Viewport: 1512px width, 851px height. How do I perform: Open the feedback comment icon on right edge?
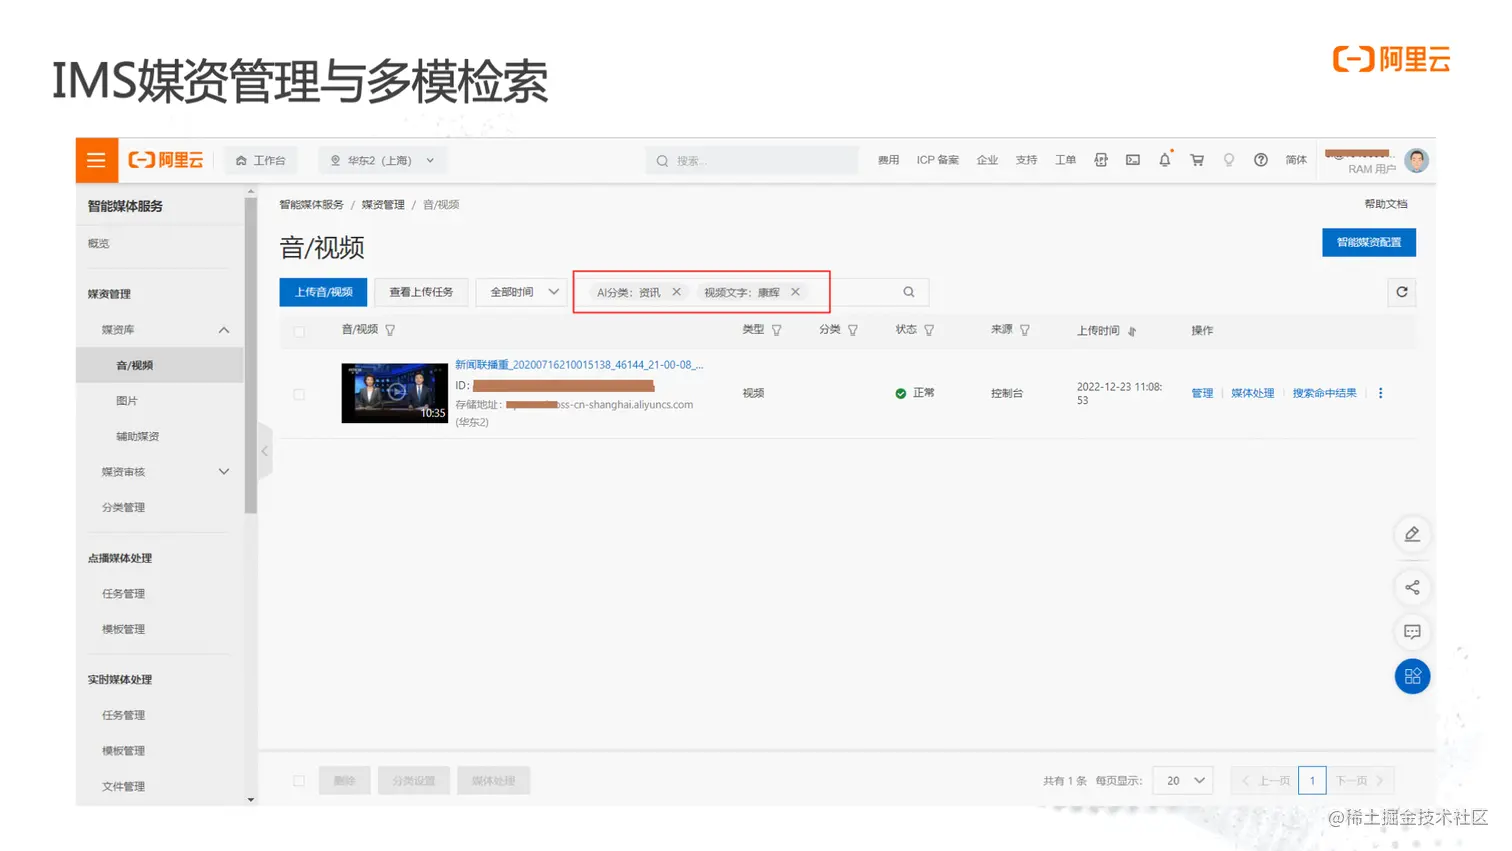tap(1412, 631)
